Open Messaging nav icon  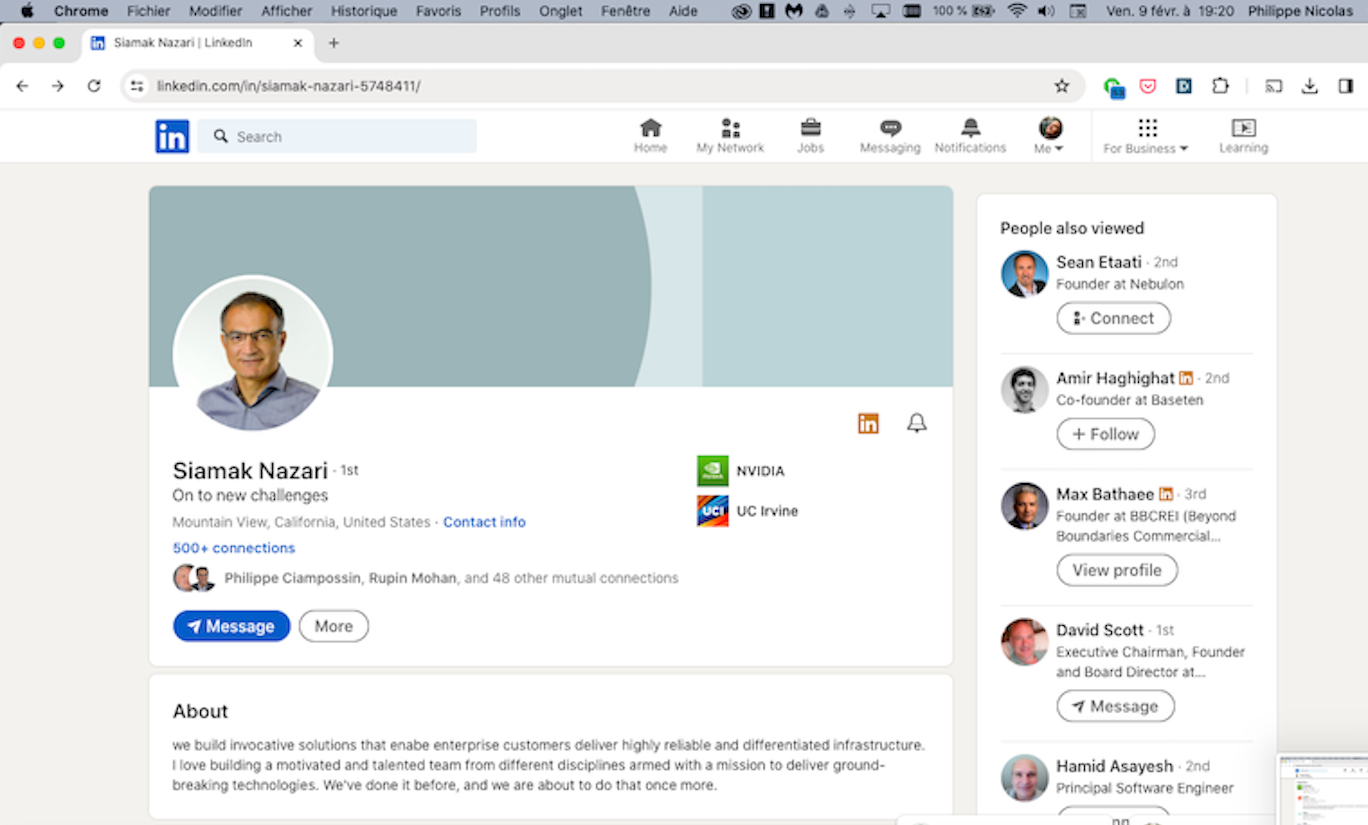[x=890, y=136]
